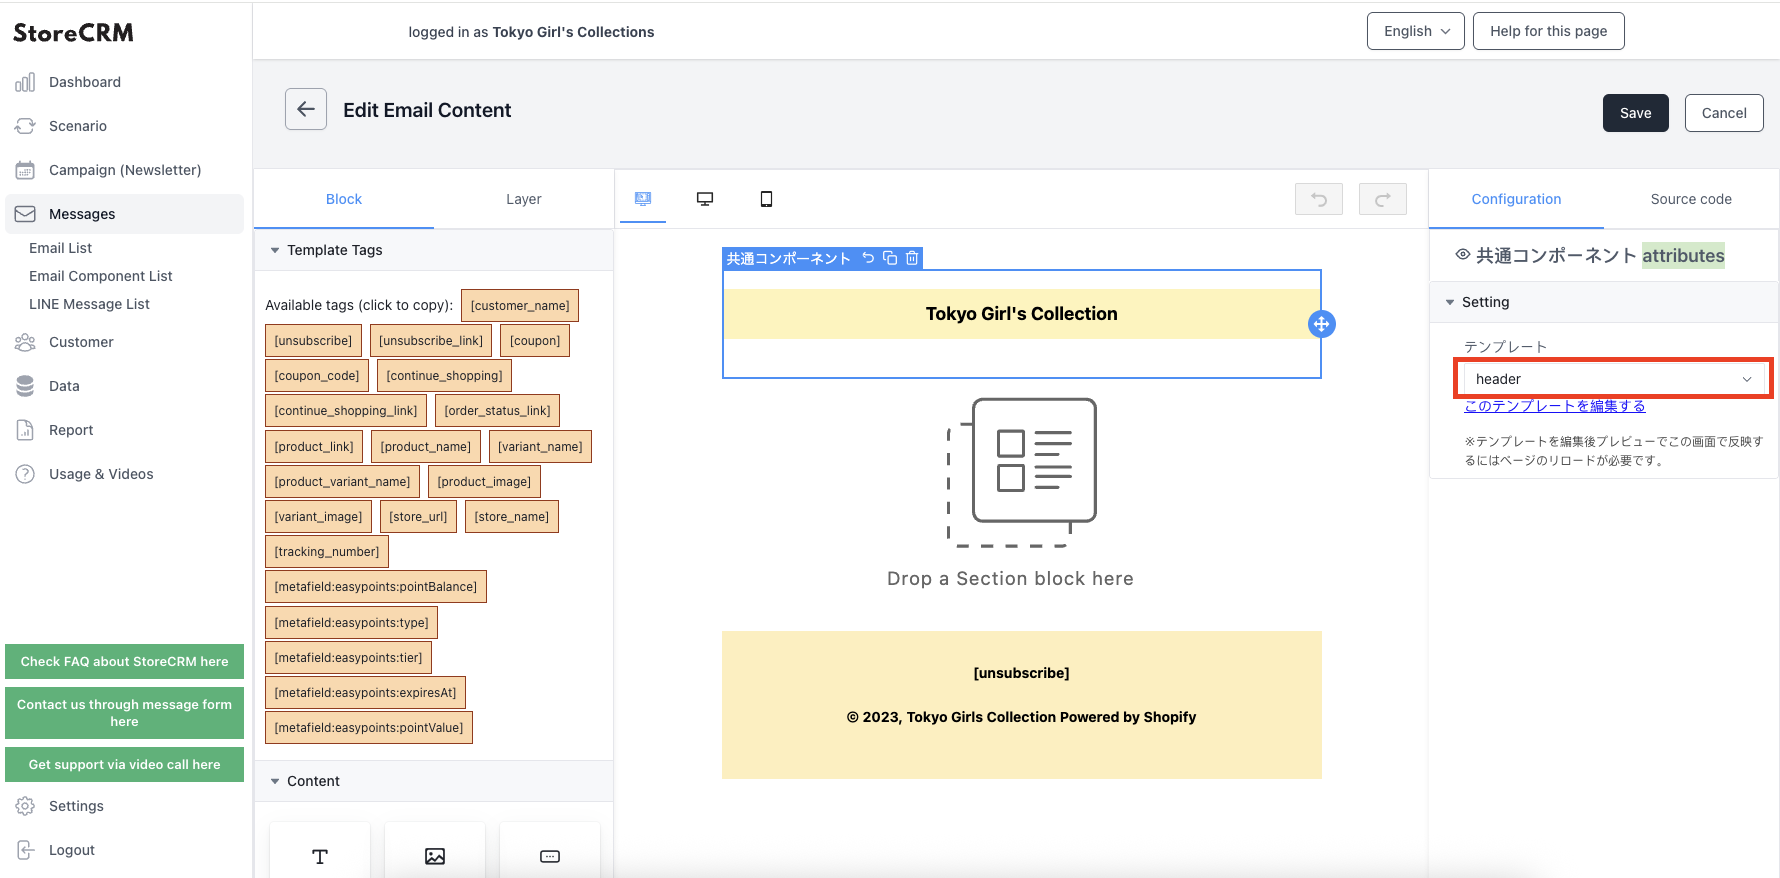Screen dimensions: 1780x878
Task: Undo the last edit
Action: pos(1319,199)
